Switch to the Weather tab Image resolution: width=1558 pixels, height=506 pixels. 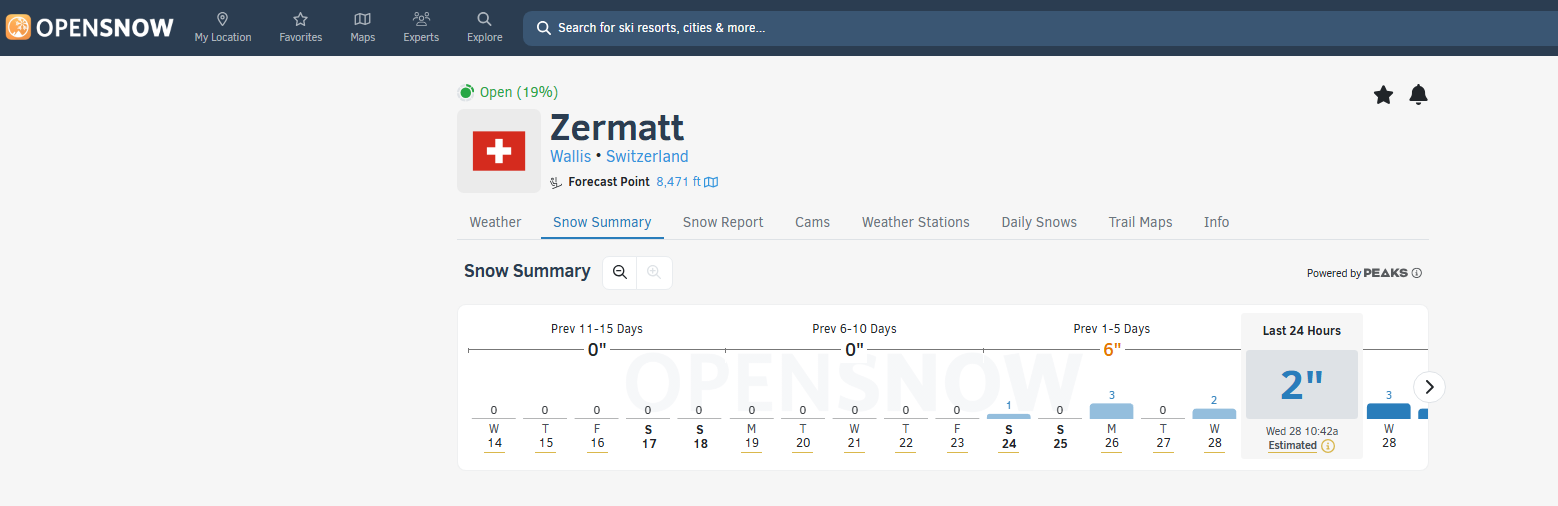click(x=495, y=222)
